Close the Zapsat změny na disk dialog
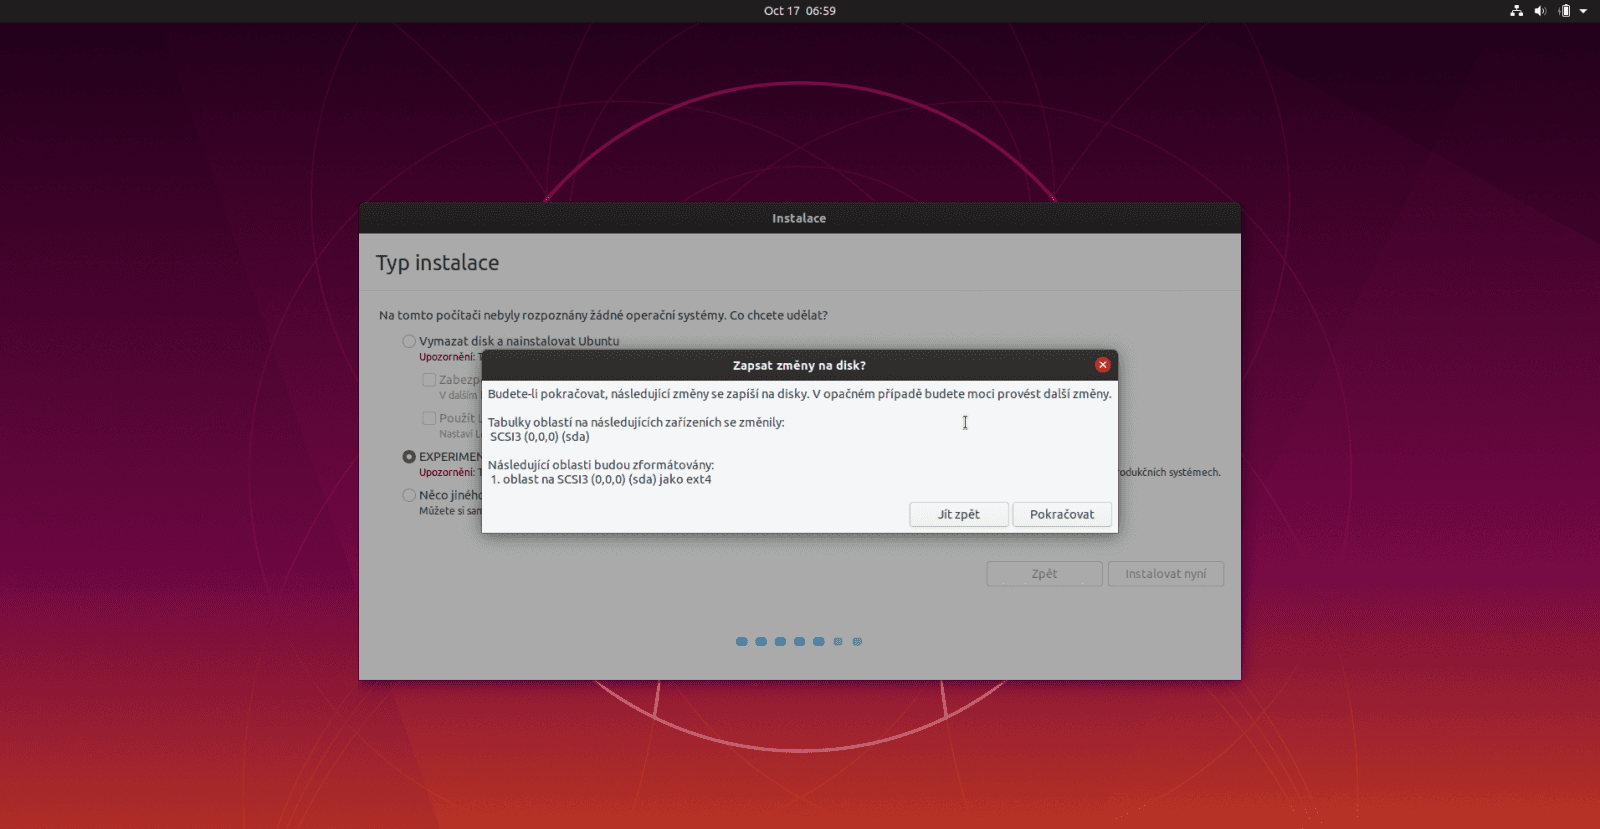The width and height of the screenshot is (1600, 829). pos(1102,365)
